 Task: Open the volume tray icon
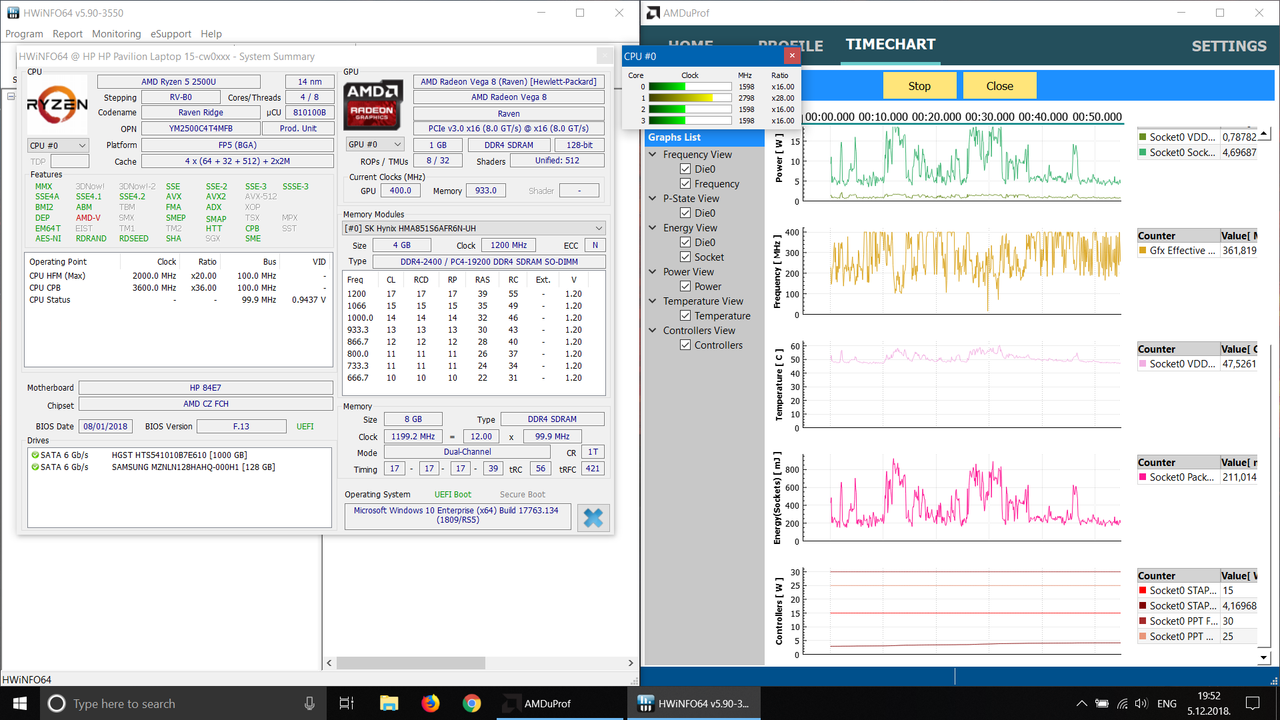click(x=1141, y=704)
